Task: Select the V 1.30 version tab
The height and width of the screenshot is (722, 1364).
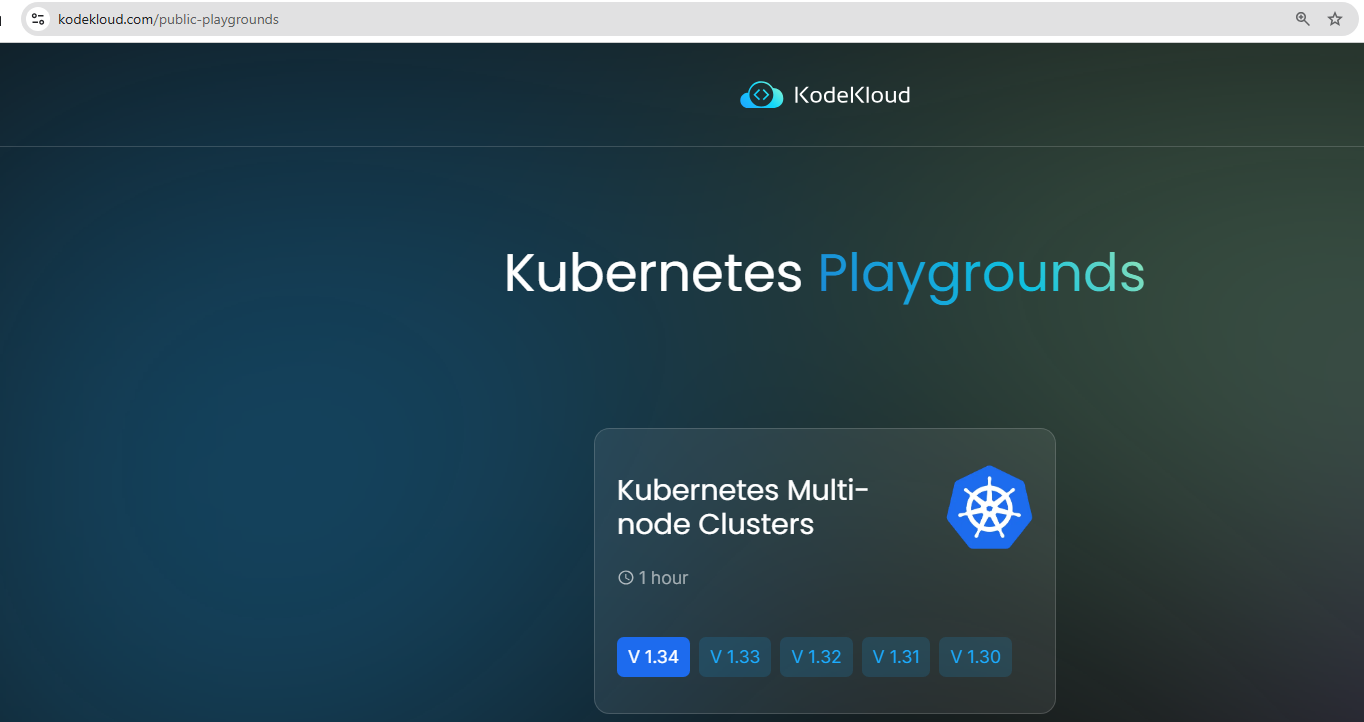Action: (975, 657)
